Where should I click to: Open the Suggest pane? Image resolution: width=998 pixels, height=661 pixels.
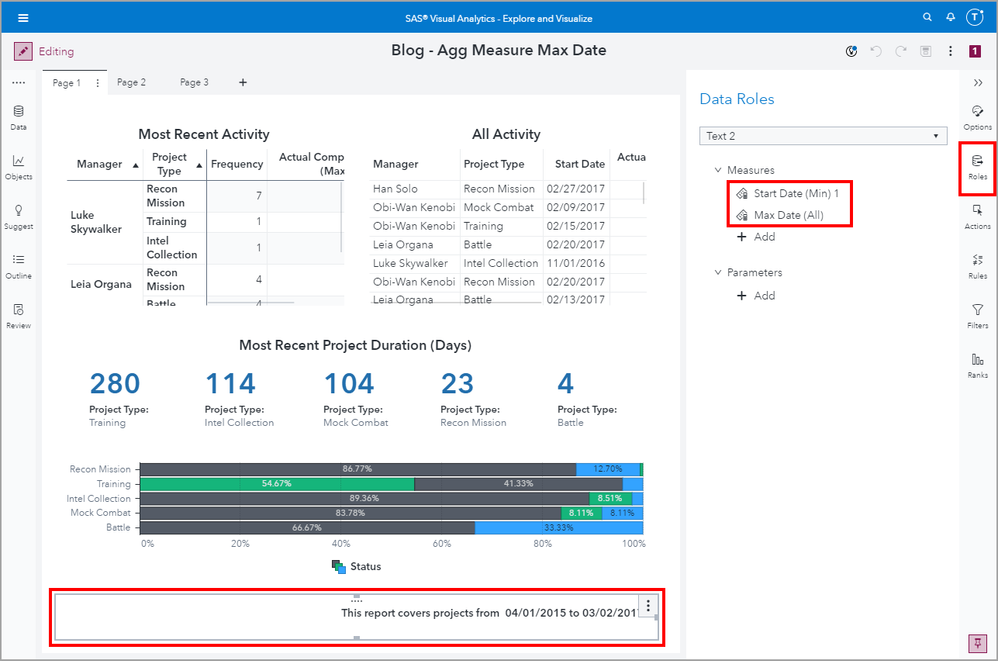pyautogui.click(x=18, y=216)
